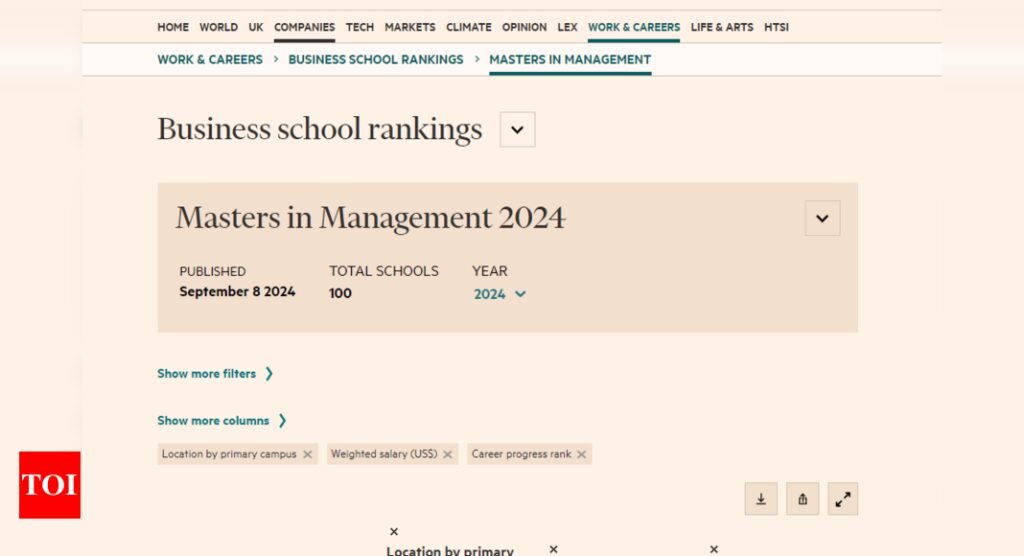Expand Show more columns

[222, 421]
